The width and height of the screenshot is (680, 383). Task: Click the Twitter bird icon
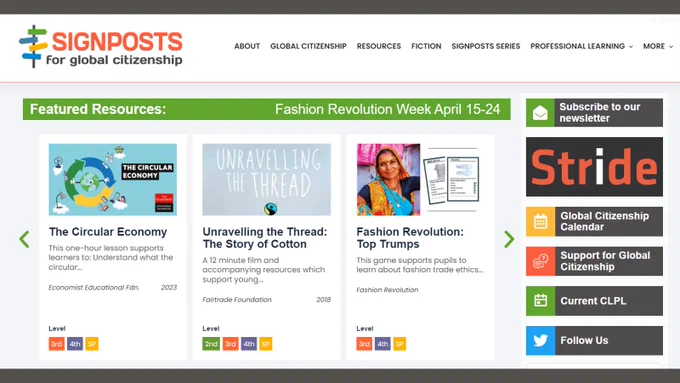coord(540,340)
